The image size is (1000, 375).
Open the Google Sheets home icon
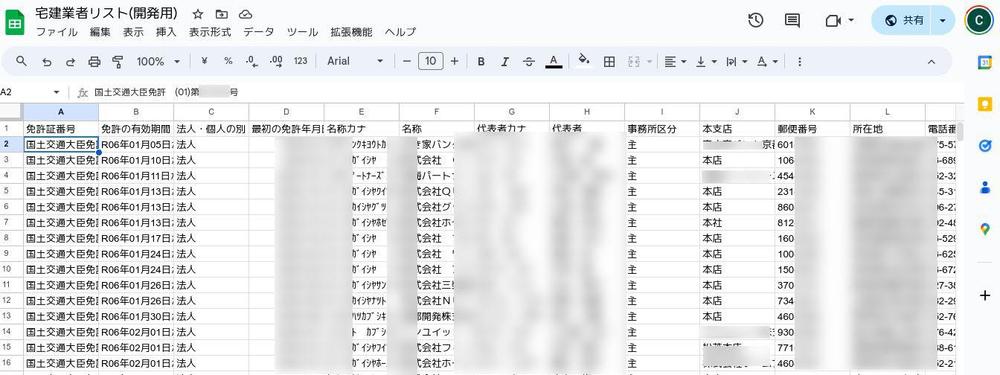click(14, 24)
